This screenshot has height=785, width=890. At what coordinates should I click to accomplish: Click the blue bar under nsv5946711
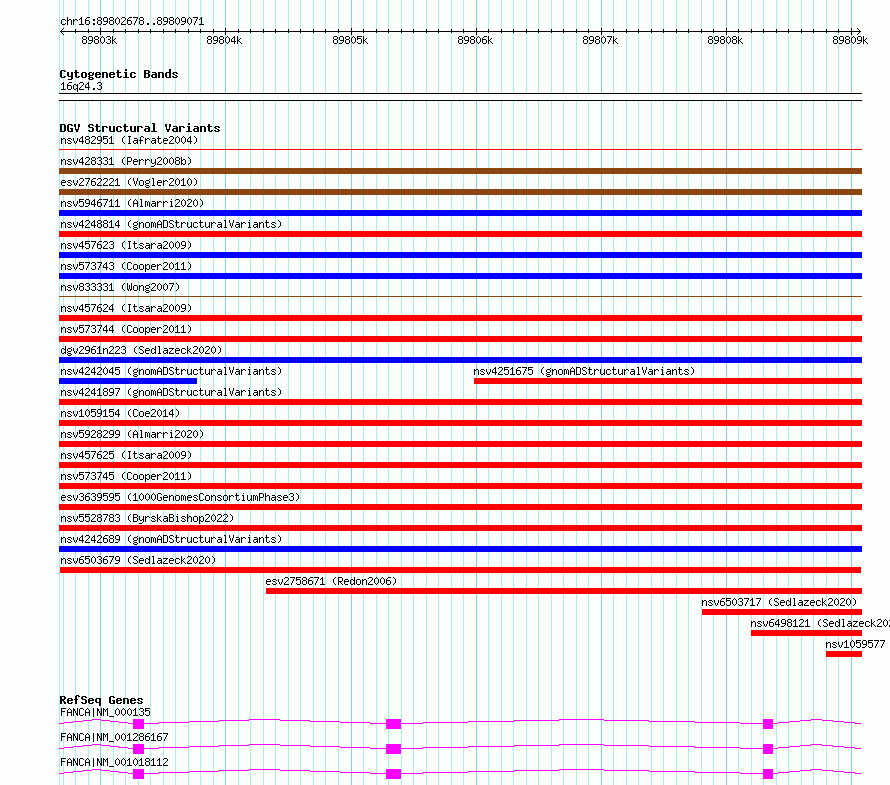(460, 213)
